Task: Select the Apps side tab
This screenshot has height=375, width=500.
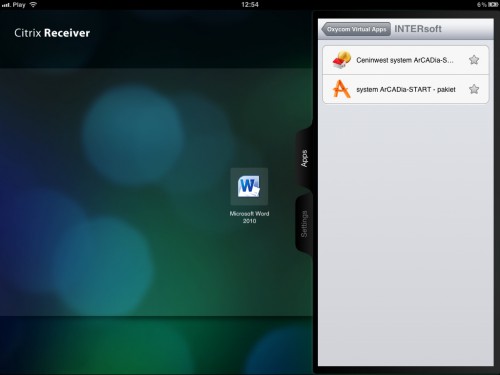Action: (x=304, y=159)
